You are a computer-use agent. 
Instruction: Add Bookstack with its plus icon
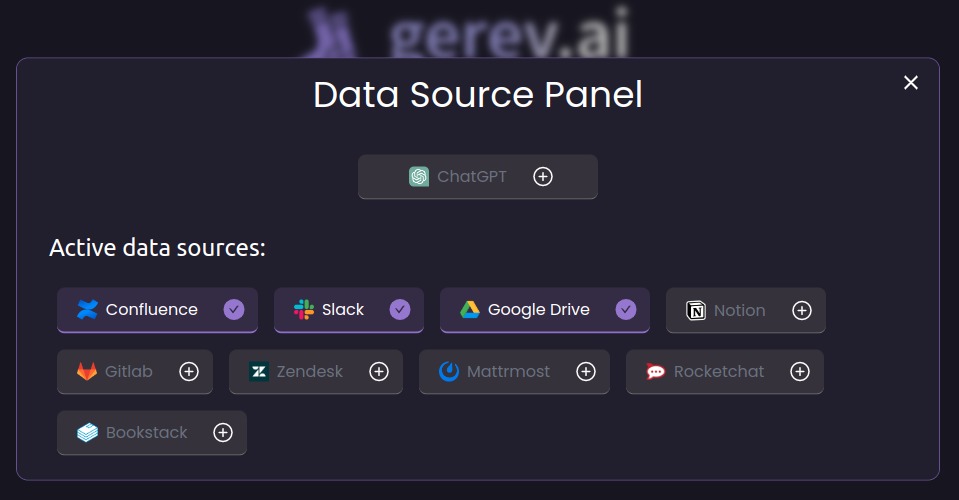(223, 433)
